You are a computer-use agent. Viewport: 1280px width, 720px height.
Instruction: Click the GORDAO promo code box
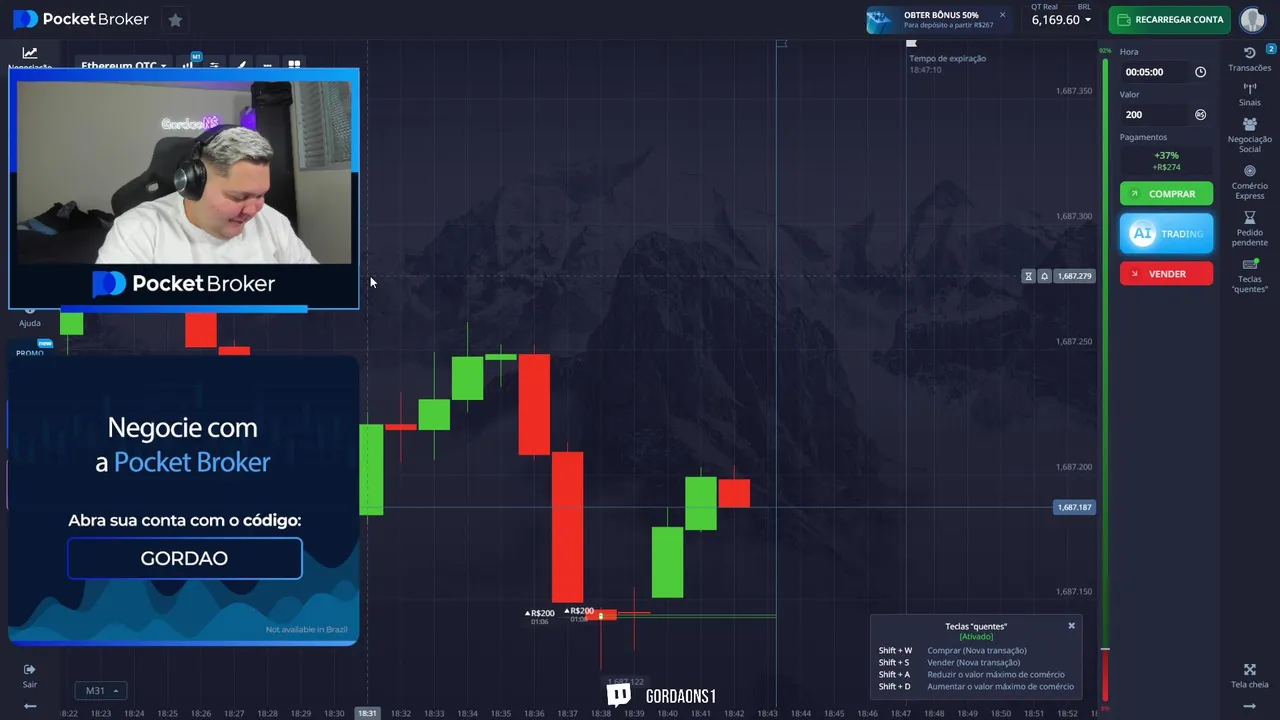coord(184,558)
